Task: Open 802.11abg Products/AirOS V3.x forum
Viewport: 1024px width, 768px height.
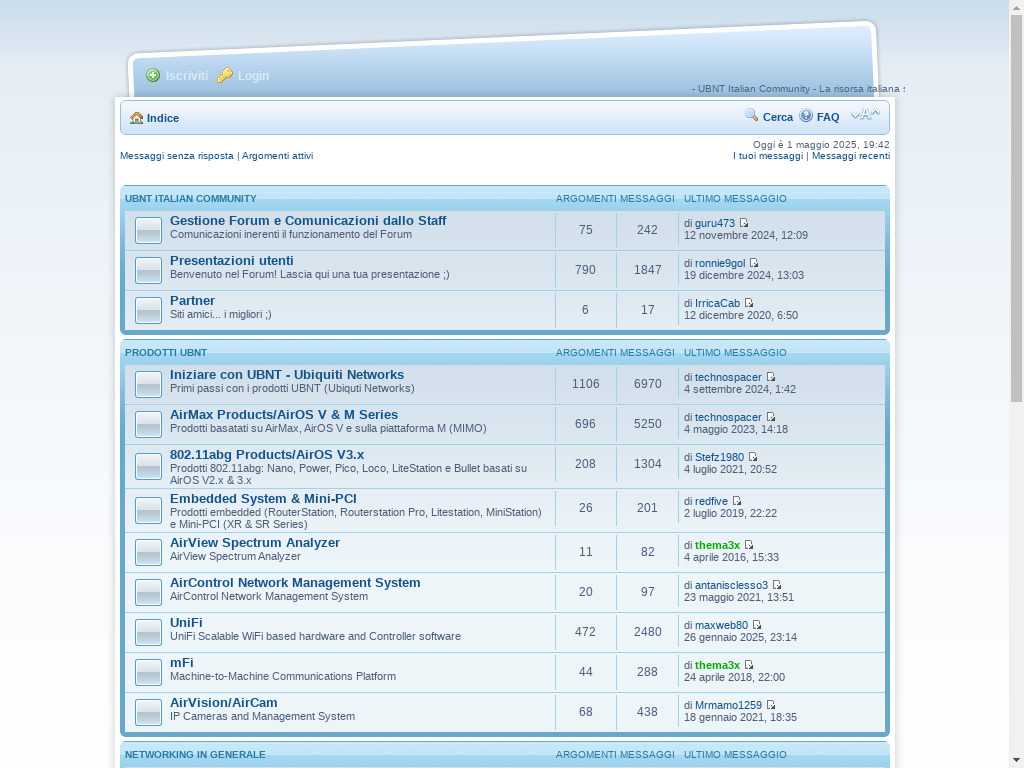Action: point(267,455)
